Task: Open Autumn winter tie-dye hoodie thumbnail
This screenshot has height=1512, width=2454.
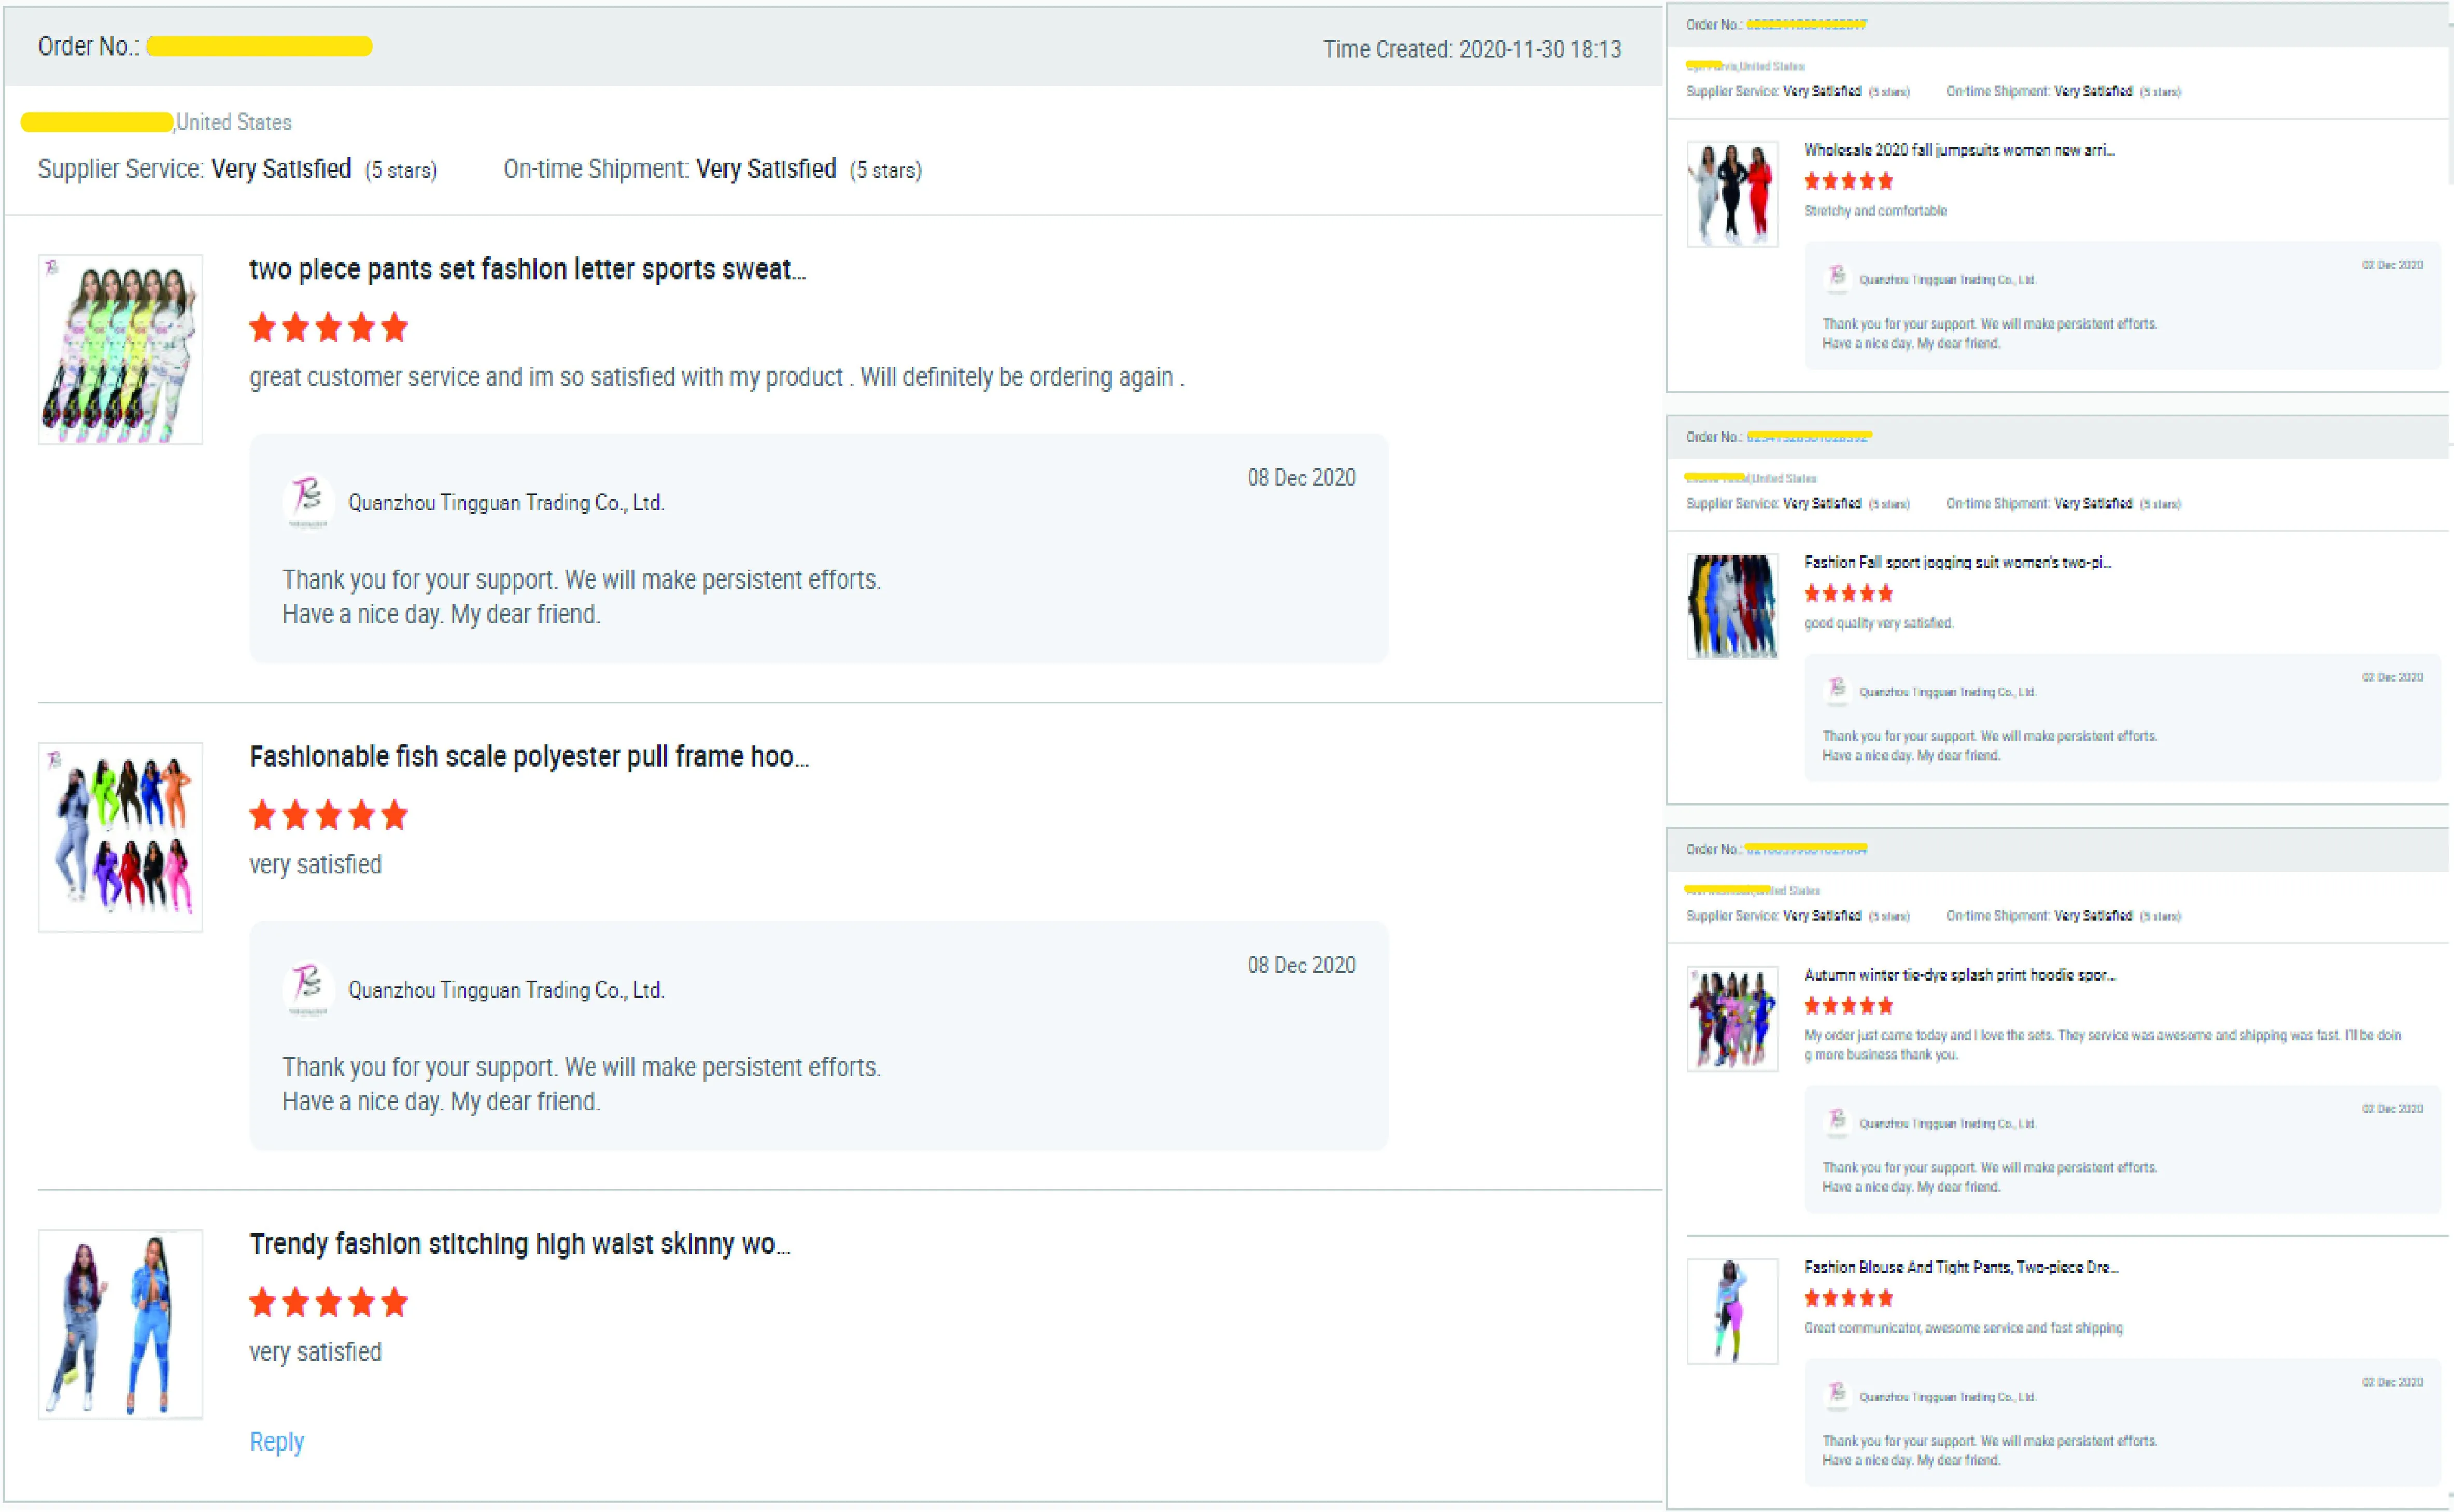Action: [x=1732, y=1018]
